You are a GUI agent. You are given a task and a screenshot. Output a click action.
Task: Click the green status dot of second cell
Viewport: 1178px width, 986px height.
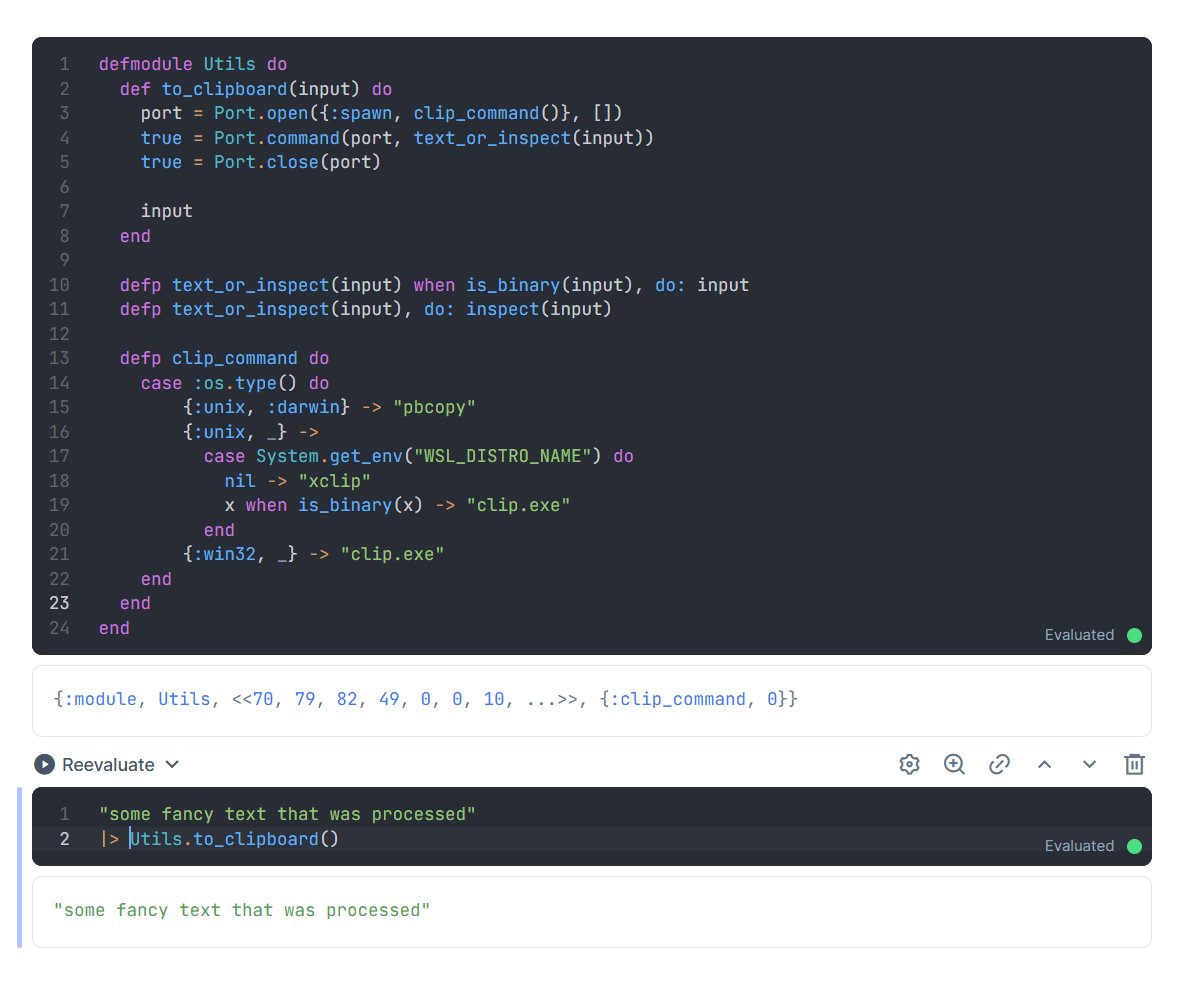click(1134, 846)
